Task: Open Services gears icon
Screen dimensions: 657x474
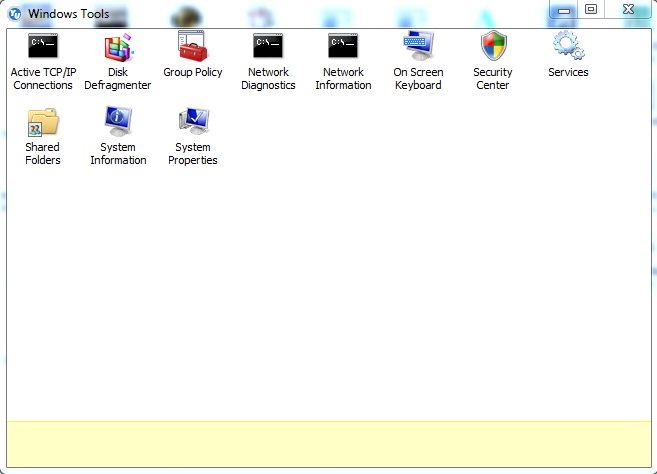Action: pos(568,45)
